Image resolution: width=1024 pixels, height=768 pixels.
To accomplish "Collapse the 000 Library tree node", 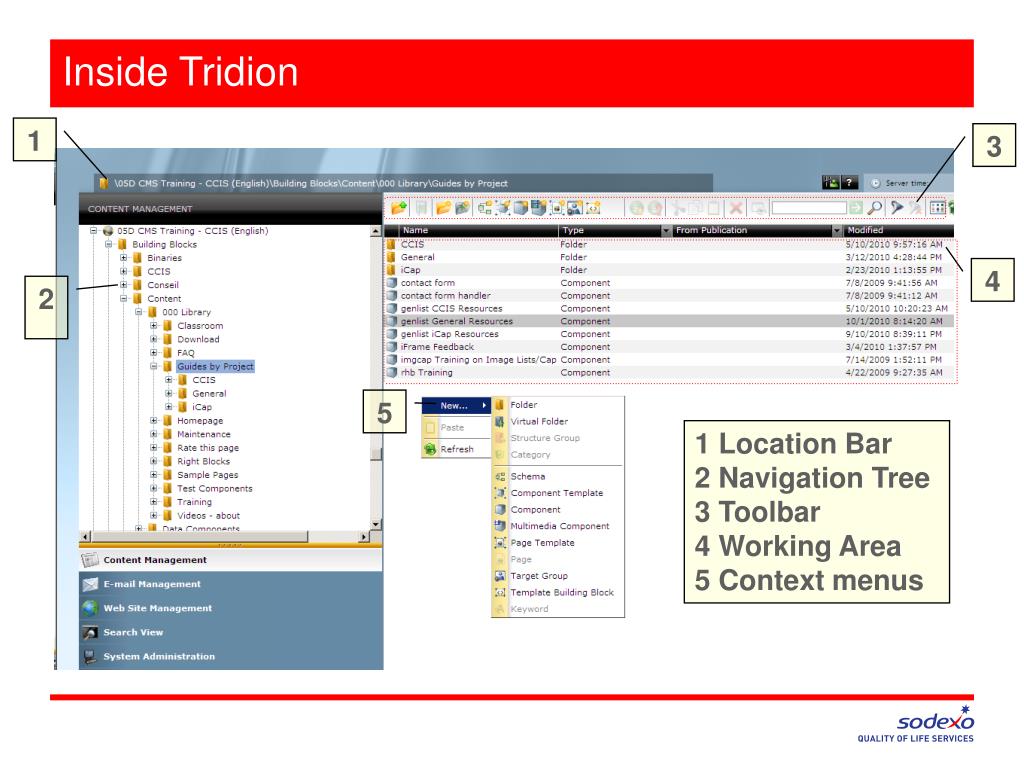I will (138, 312).
